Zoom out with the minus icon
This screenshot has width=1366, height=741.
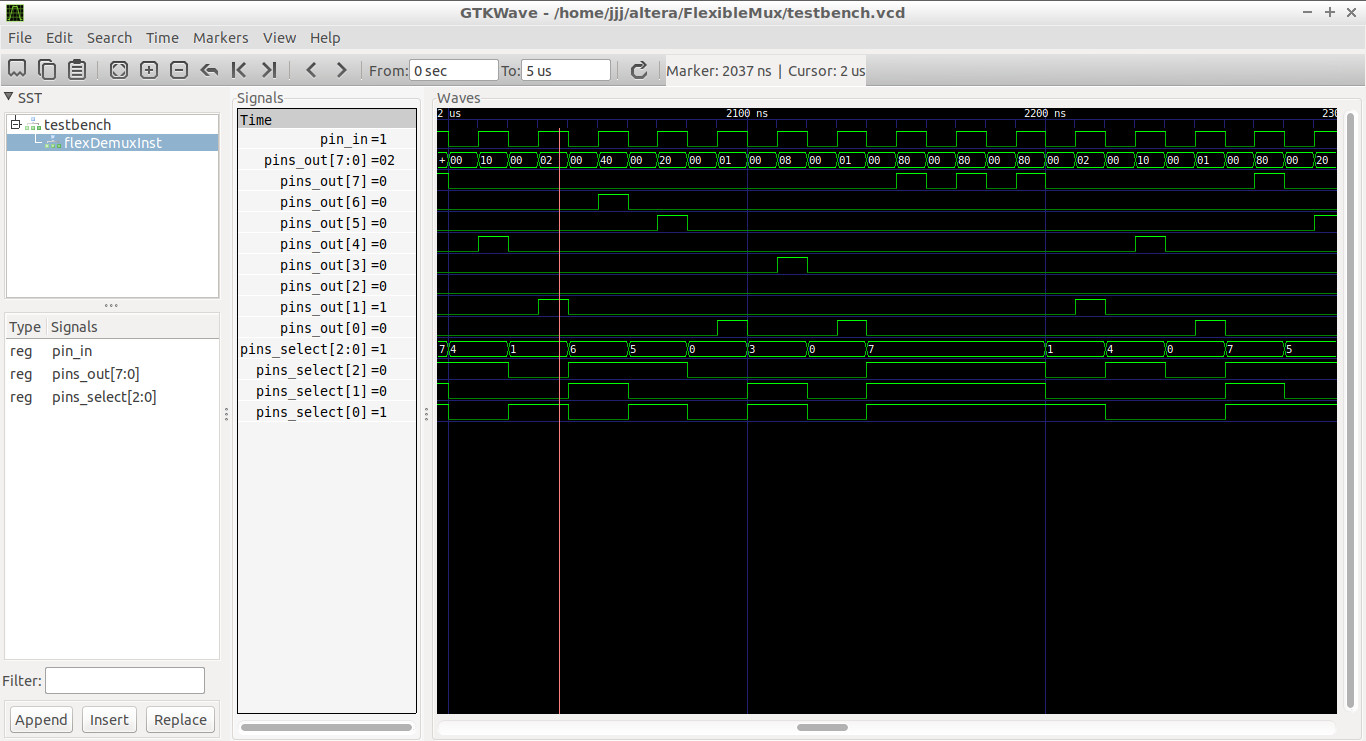point(179,70)
